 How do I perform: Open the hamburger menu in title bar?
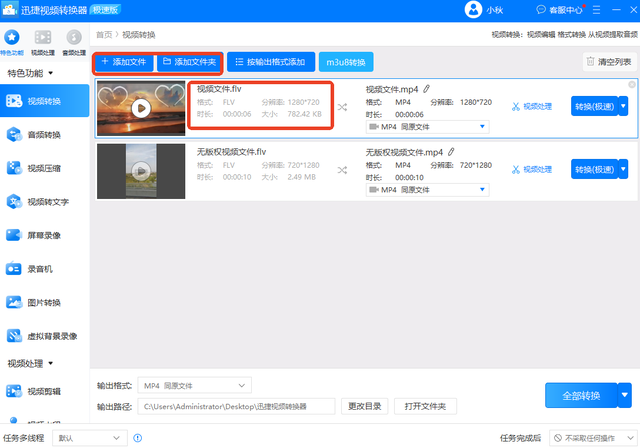click(x=596, y=10)
